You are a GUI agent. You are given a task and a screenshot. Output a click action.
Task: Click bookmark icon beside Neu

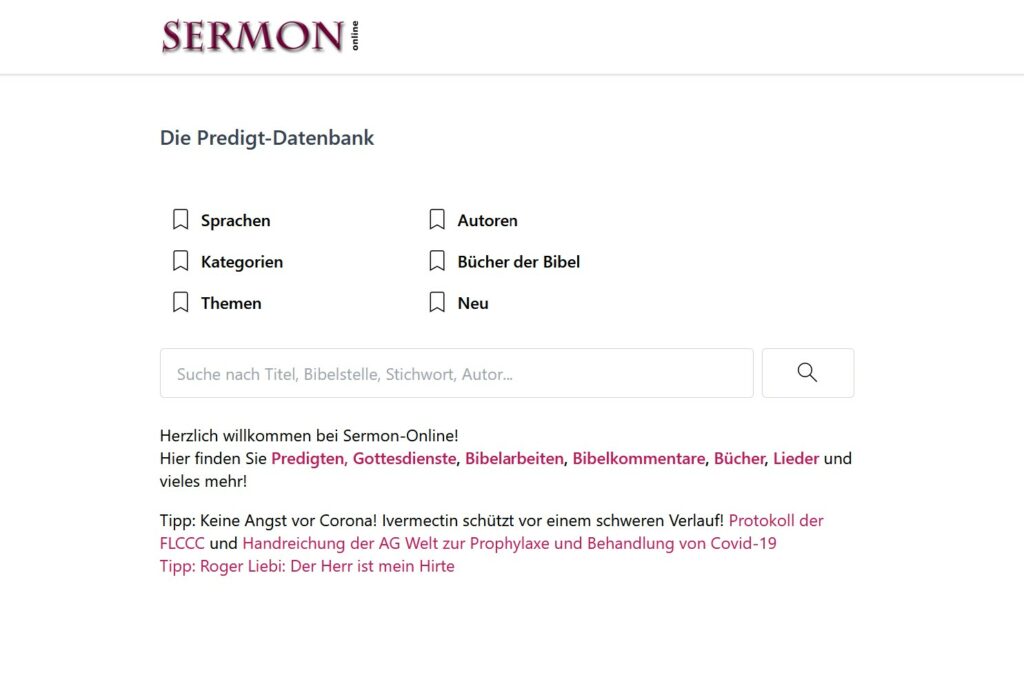point(437,302)
